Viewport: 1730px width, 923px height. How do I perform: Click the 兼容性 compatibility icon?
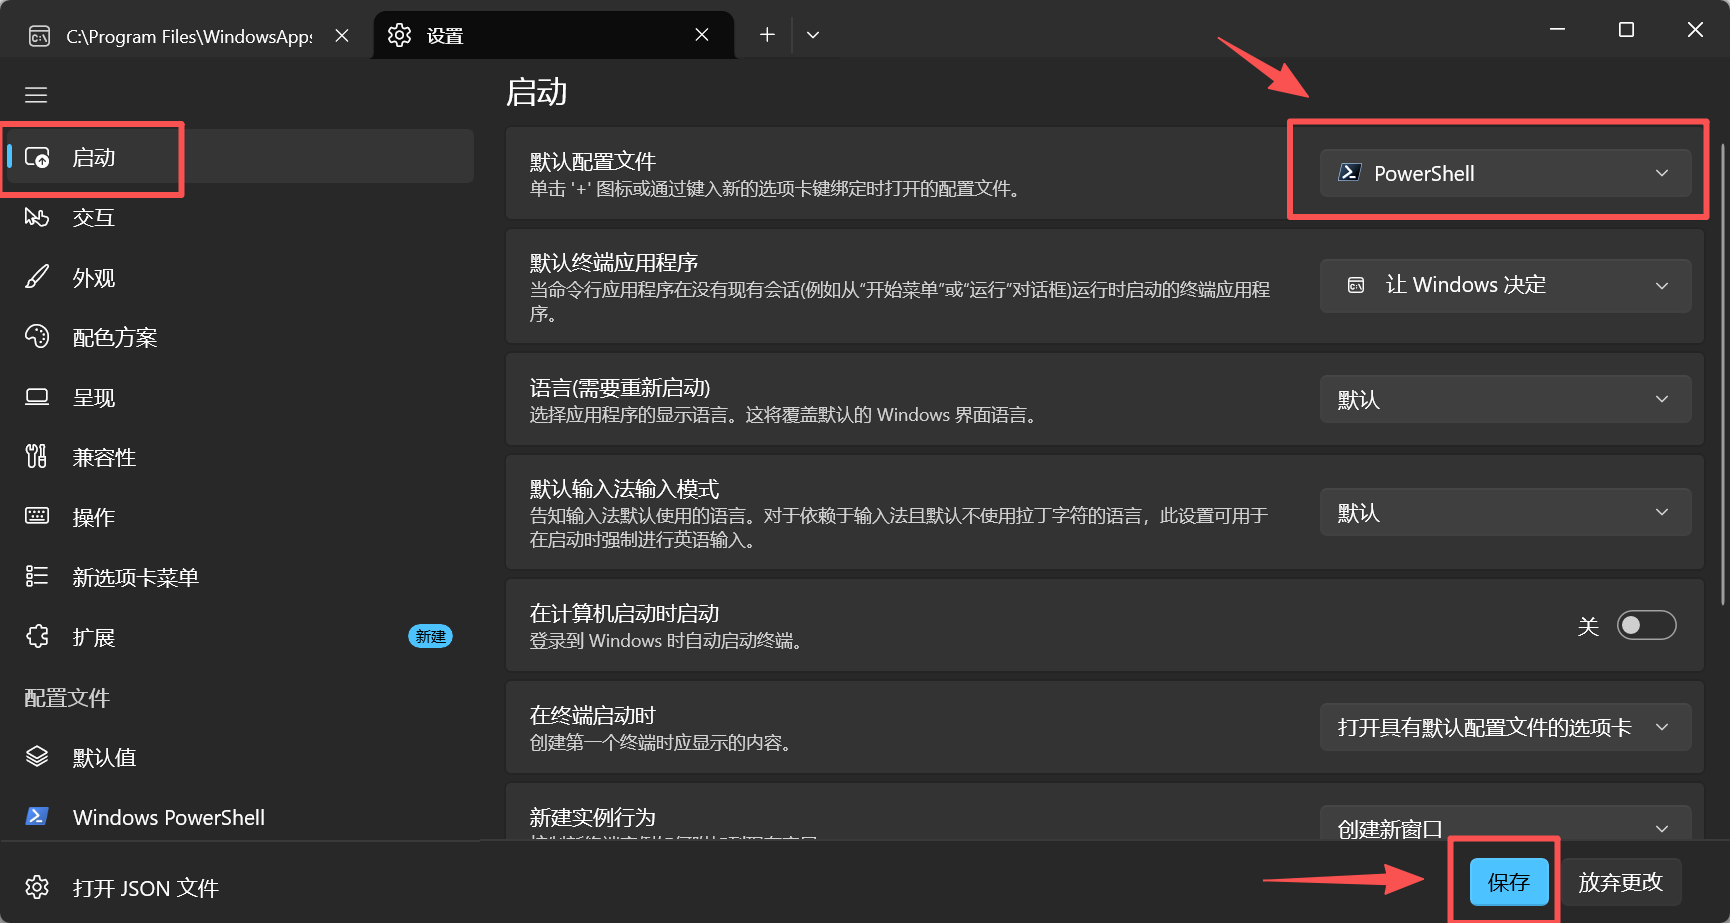37,457
